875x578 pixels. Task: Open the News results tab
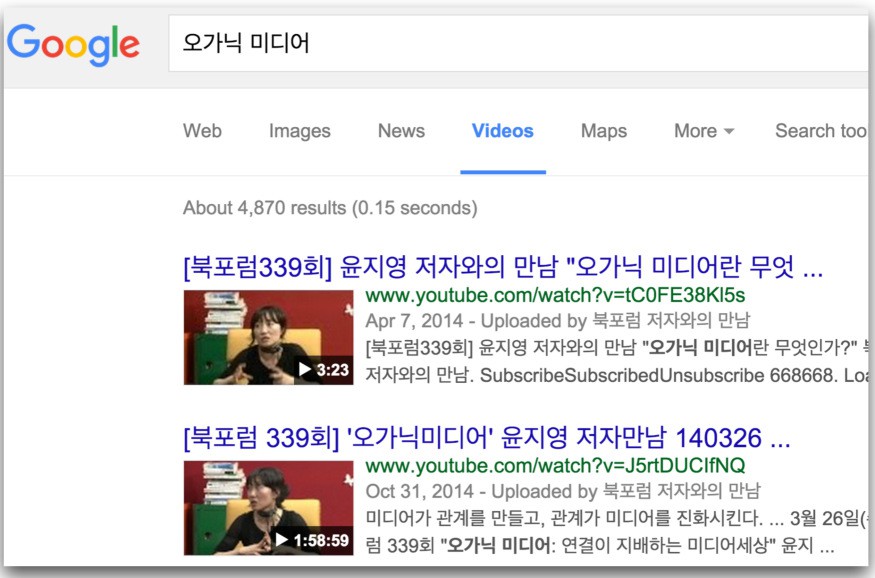pyautogui.click(x=401, y=131)
